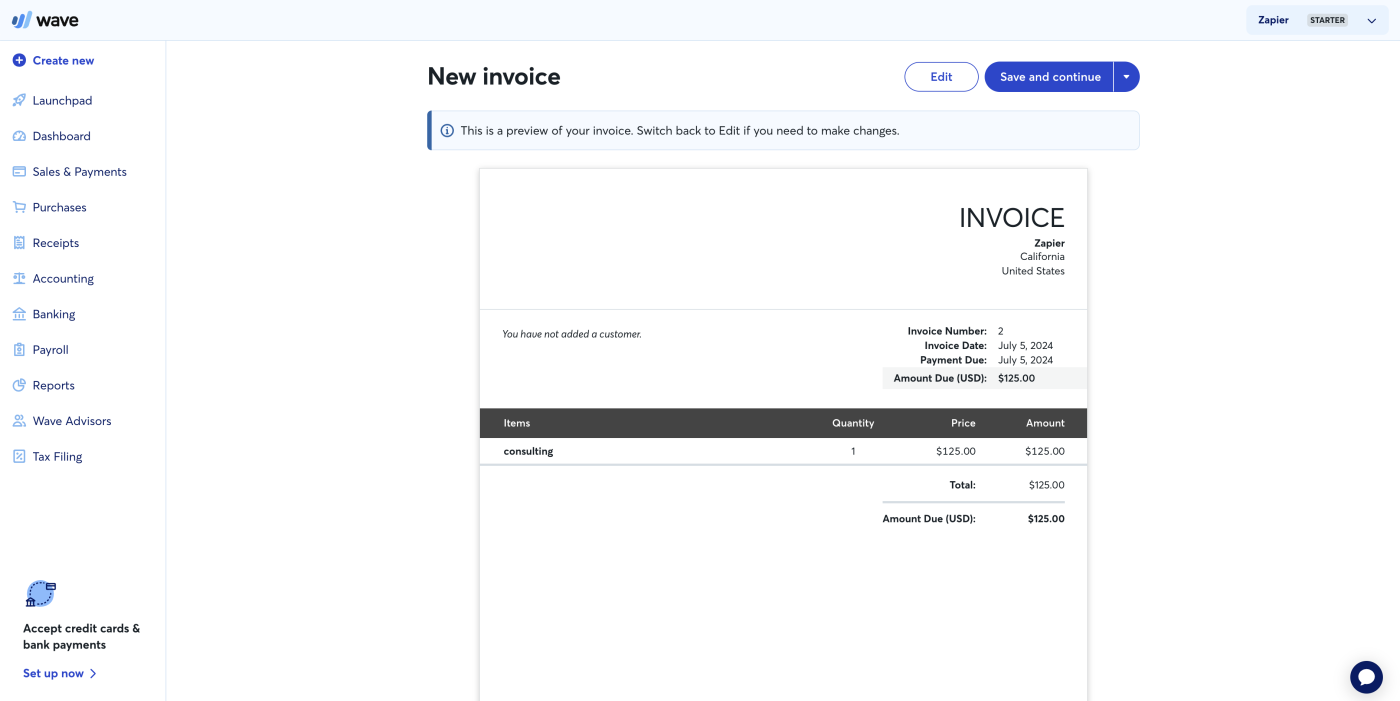
Task: Open Reports section
Action: 53,385
